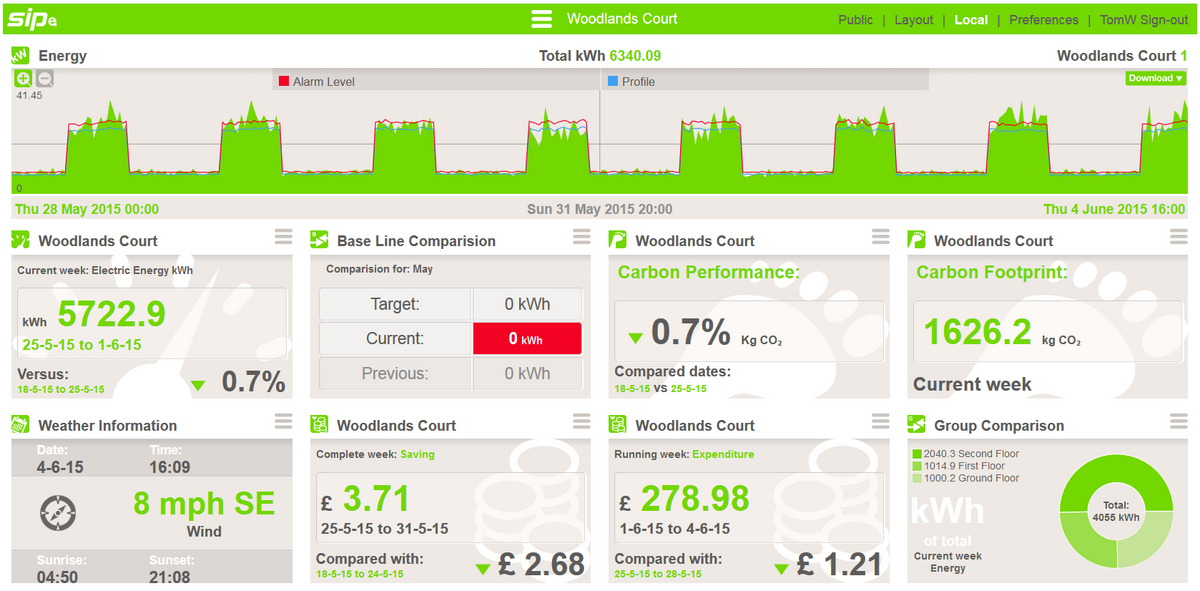Open the Download dropdown on the chart

(x=1155, y=78)
